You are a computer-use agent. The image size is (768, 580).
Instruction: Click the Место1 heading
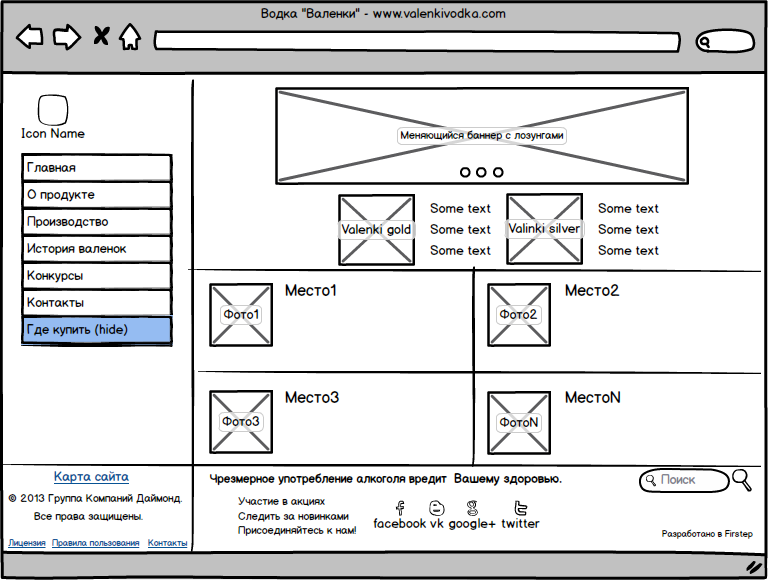[311, 290]
